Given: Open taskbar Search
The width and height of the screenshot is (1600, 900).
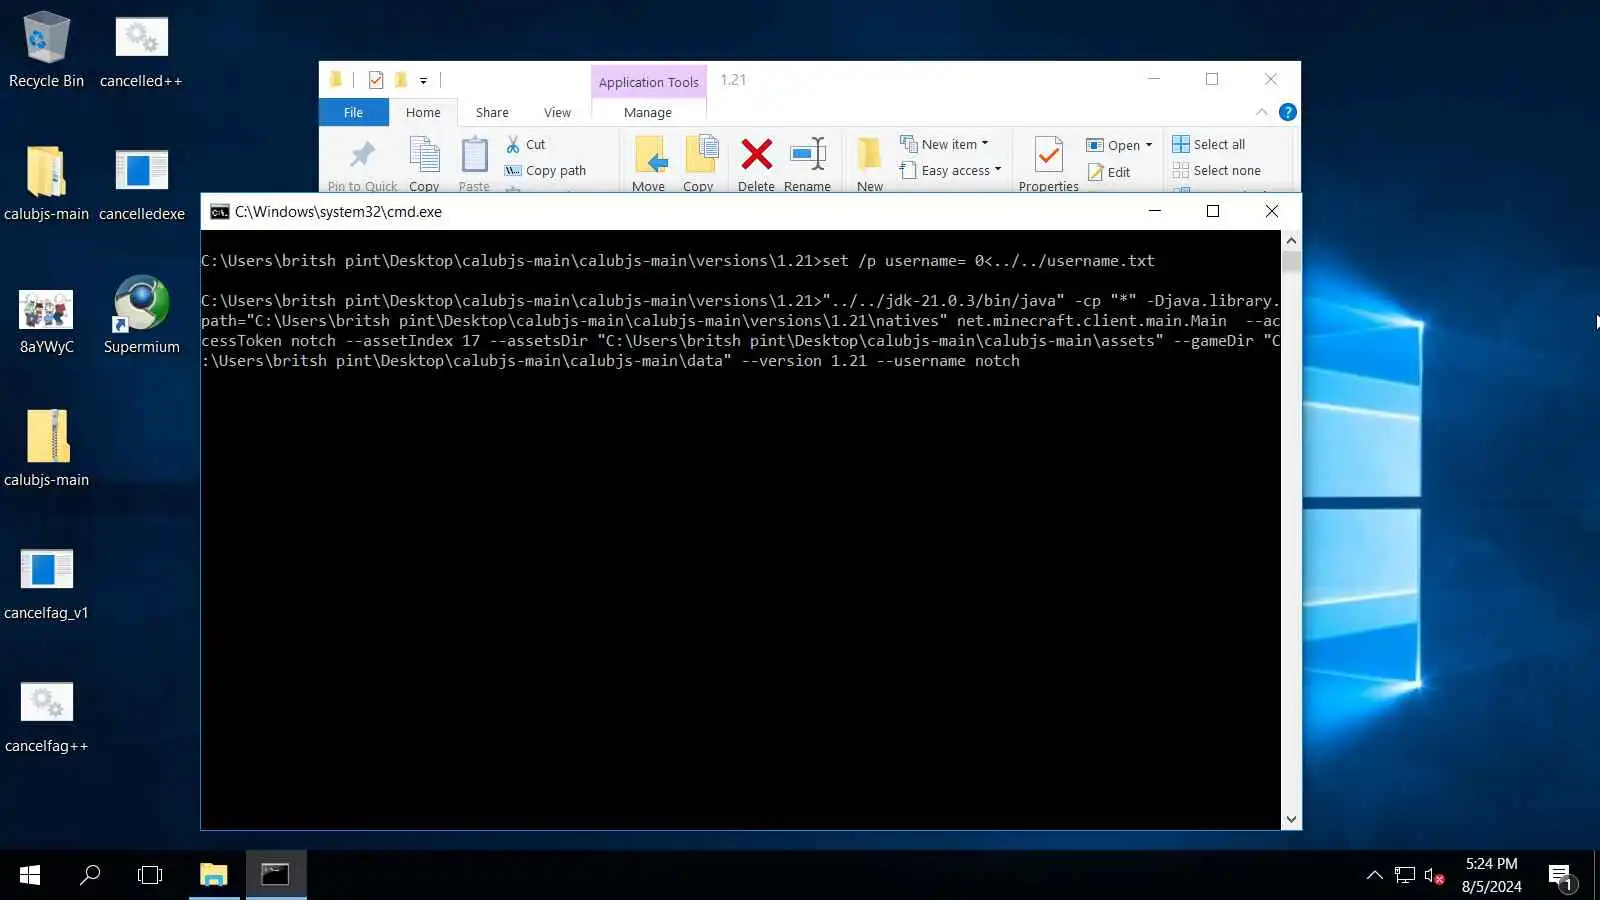Looking at the screenshot, I should (90, 875).
